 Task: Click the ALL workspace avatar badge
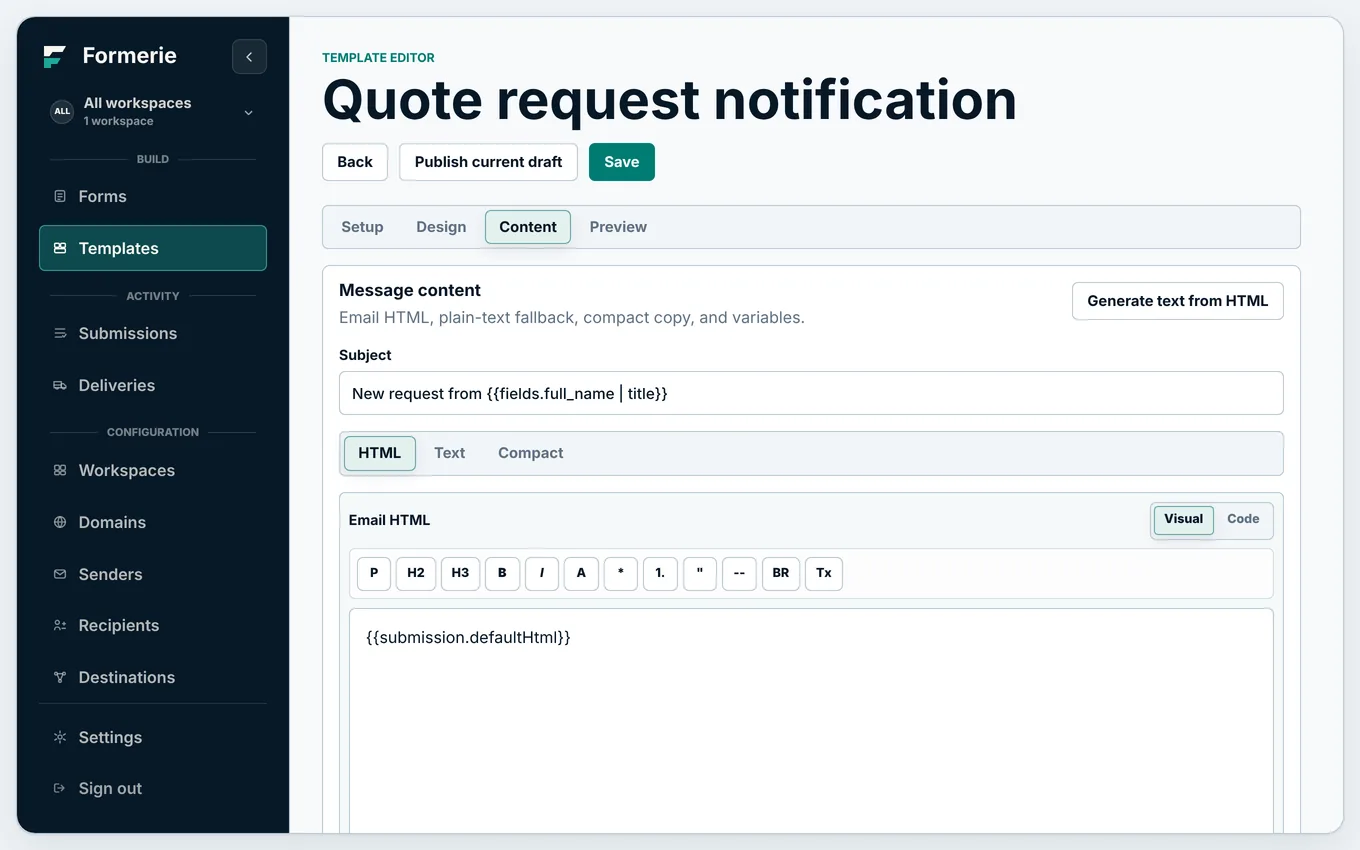pos(62,111)
